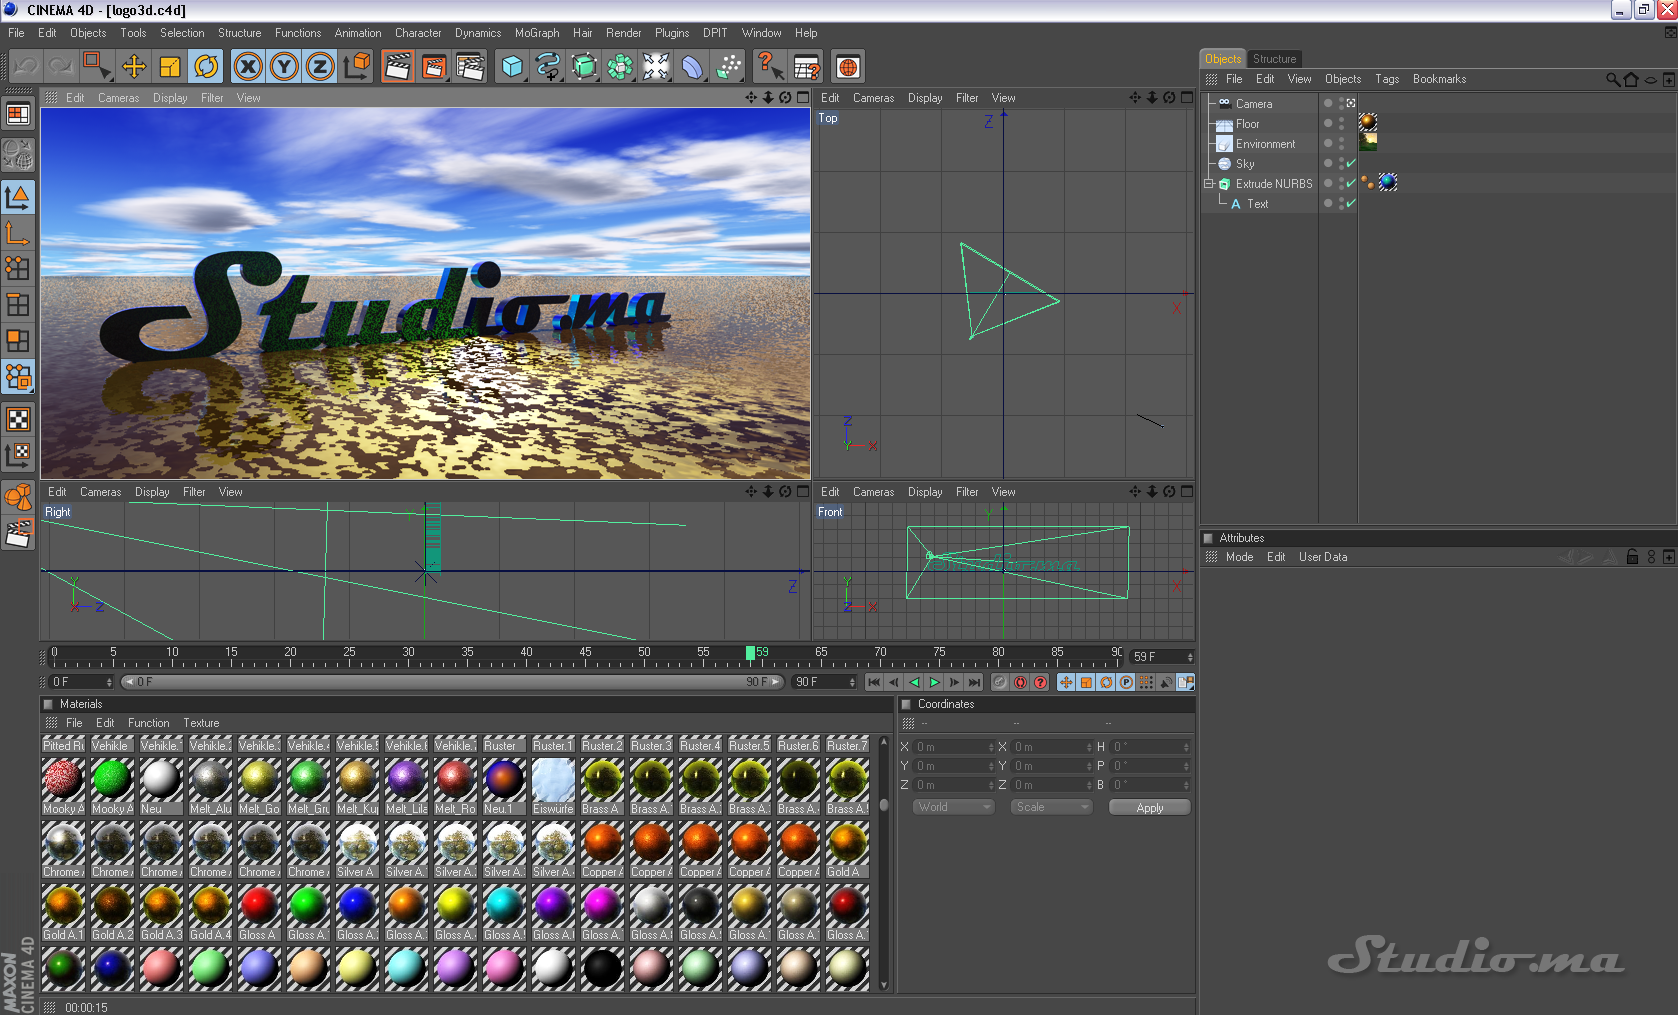Open the MoGraph menu
The image size is (1678, 1015).
(537, 33)
